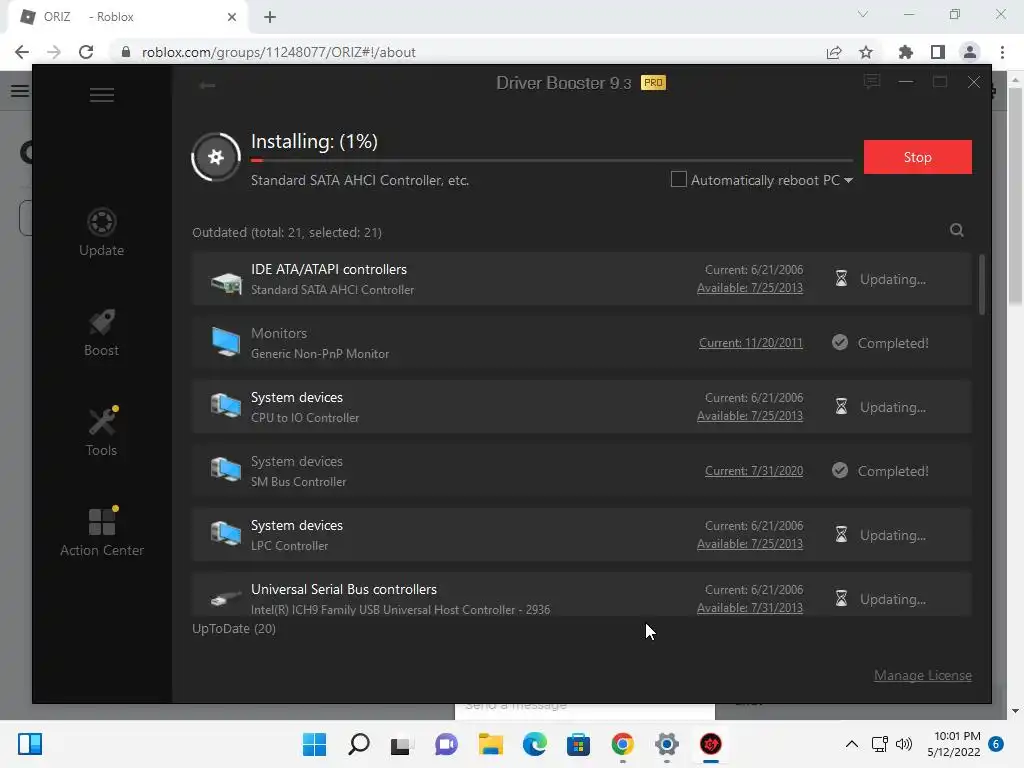
Task: Share this page from address bar
Action: pos(834,53)
